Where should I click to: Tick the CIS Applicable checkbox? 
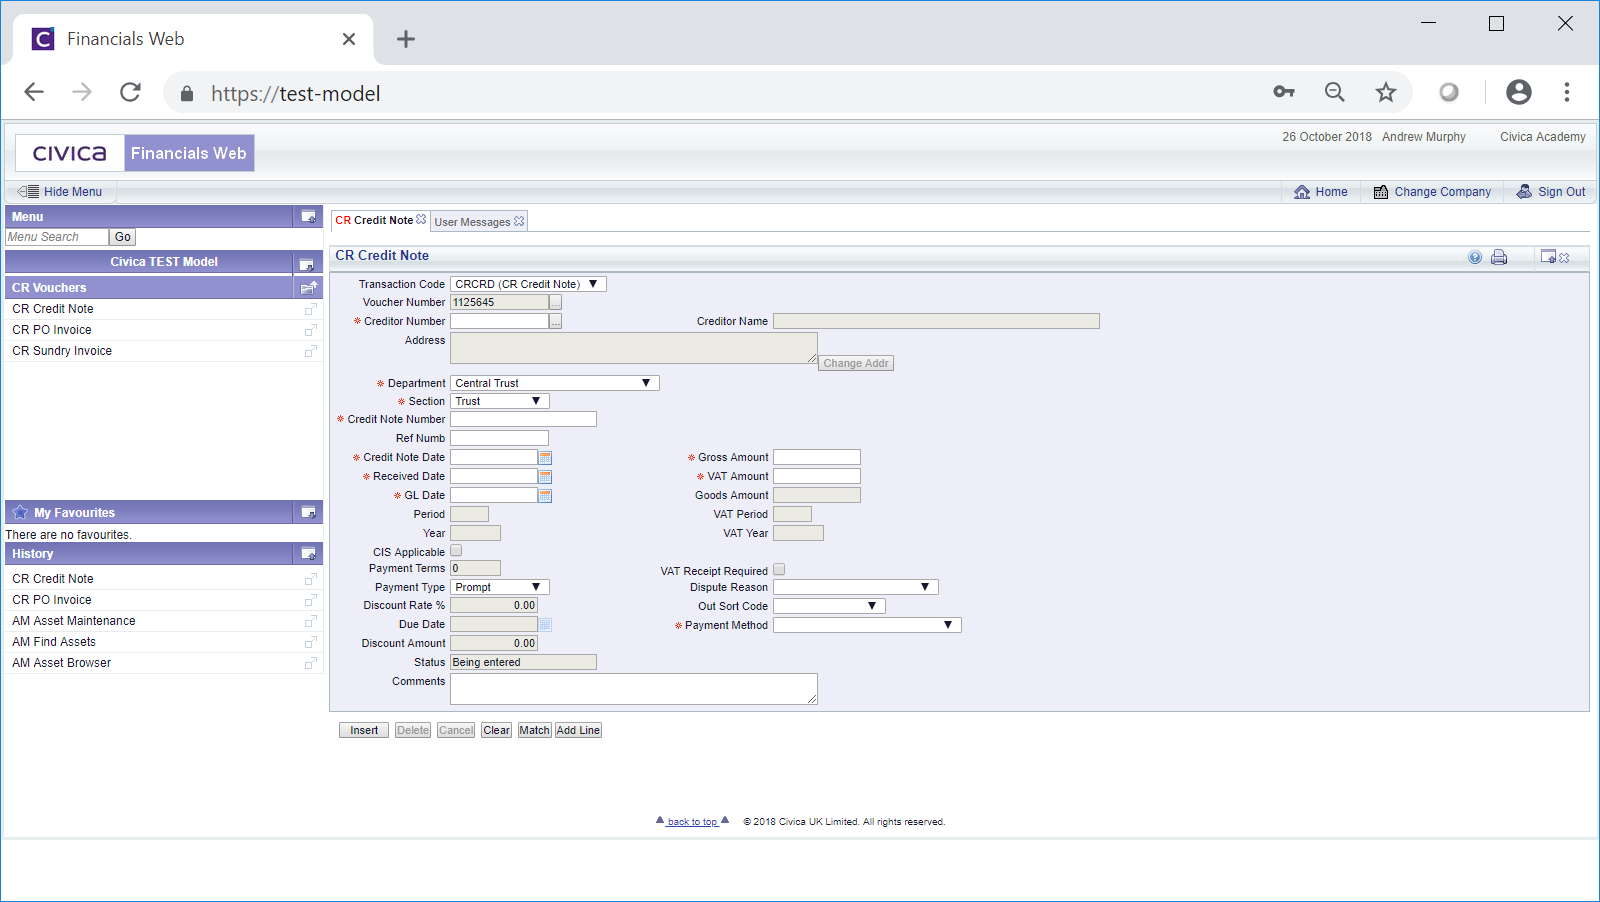[456, 551]
